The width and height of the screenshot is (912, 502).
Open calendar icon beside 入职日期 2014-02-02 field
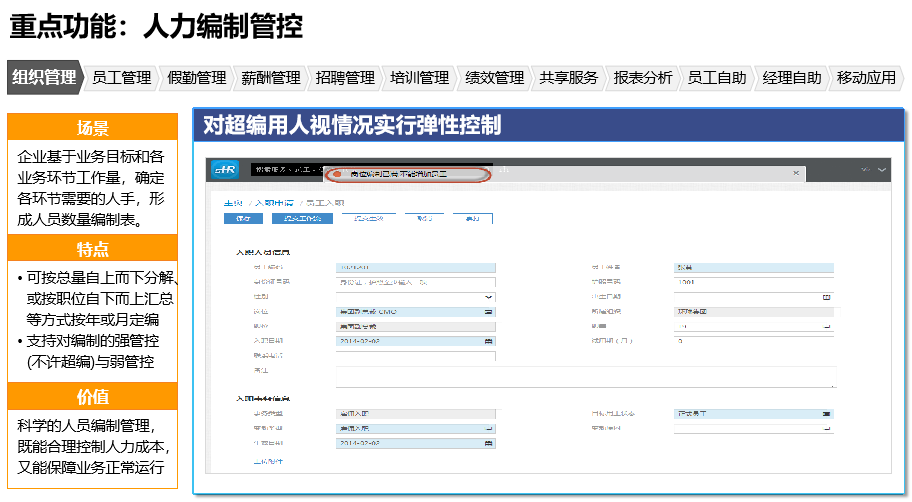[x=489, y=341]
